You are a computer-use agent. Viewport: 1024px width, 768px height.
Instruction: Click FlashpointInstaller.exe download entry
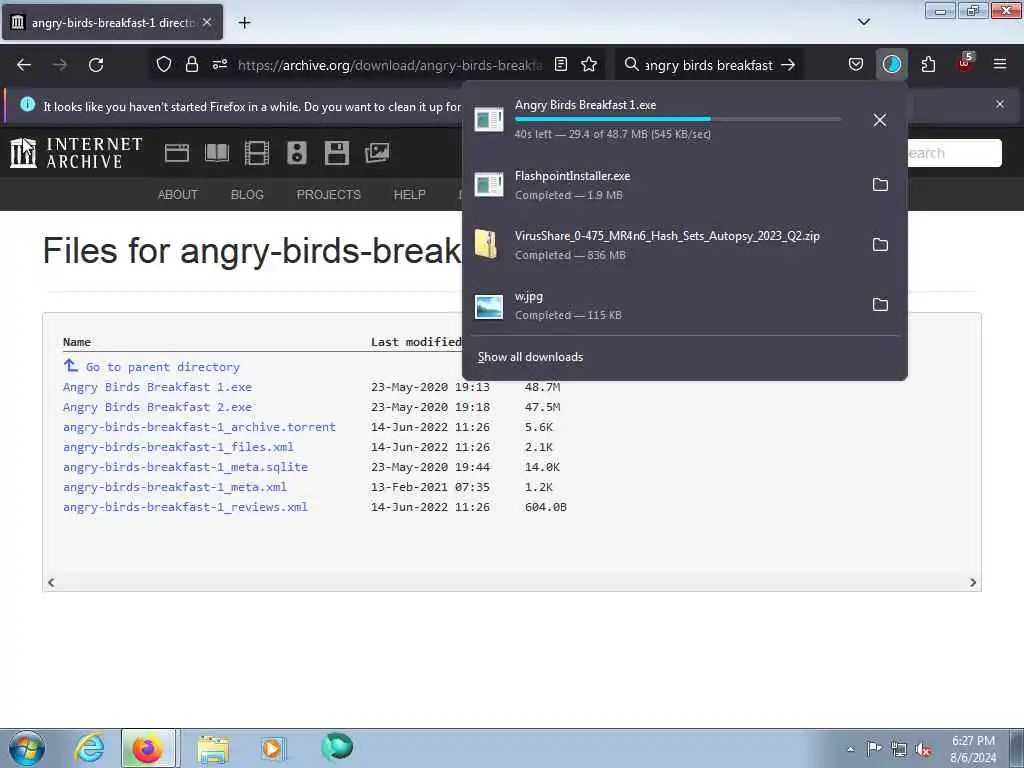click(684, 185)
